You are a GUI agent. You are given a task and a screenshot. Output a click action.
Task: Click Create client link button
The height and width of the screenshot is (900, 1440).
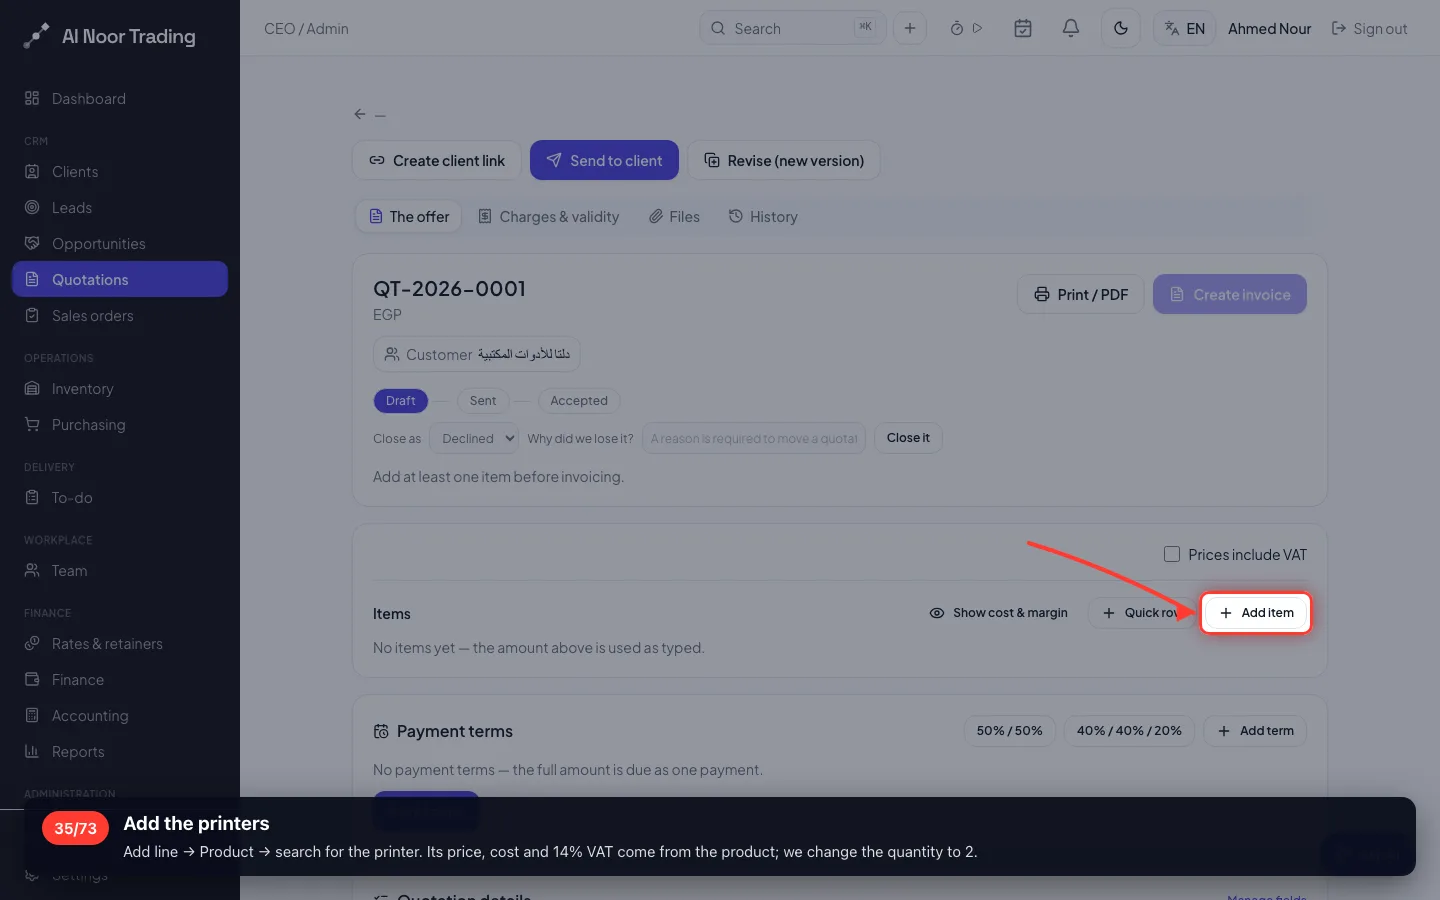437,160
